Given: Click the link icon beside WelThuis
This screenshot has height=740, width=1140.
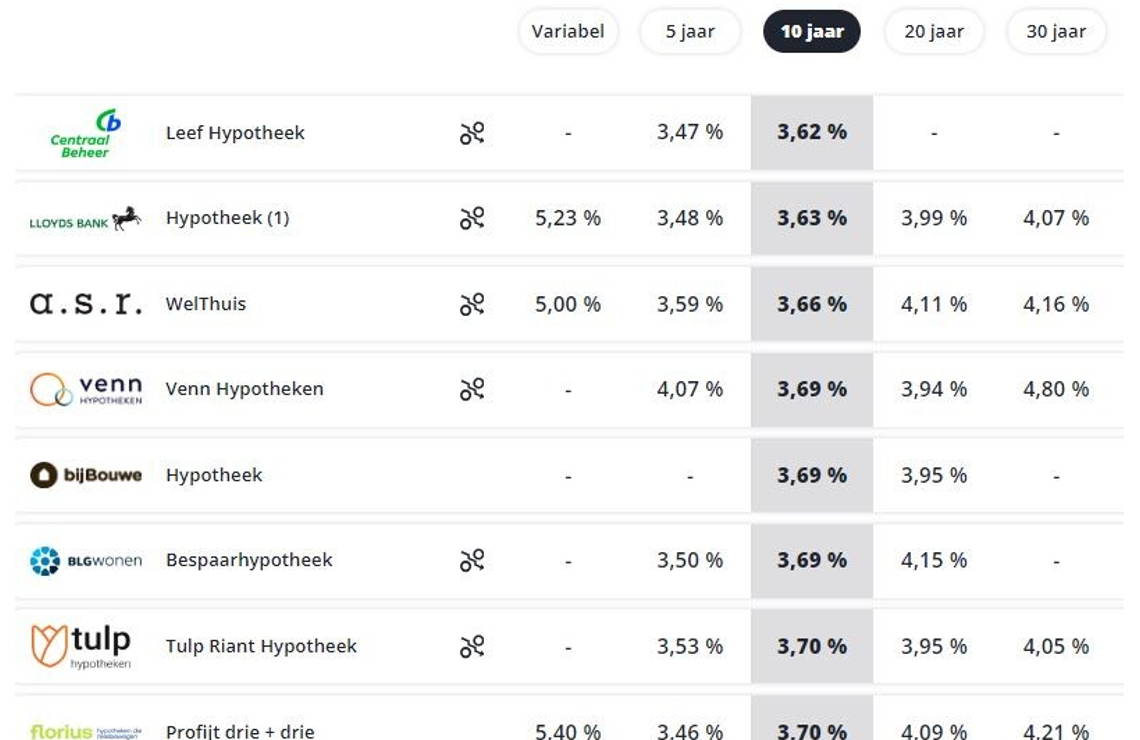Looking at the screenshot, I should [472, 304].
